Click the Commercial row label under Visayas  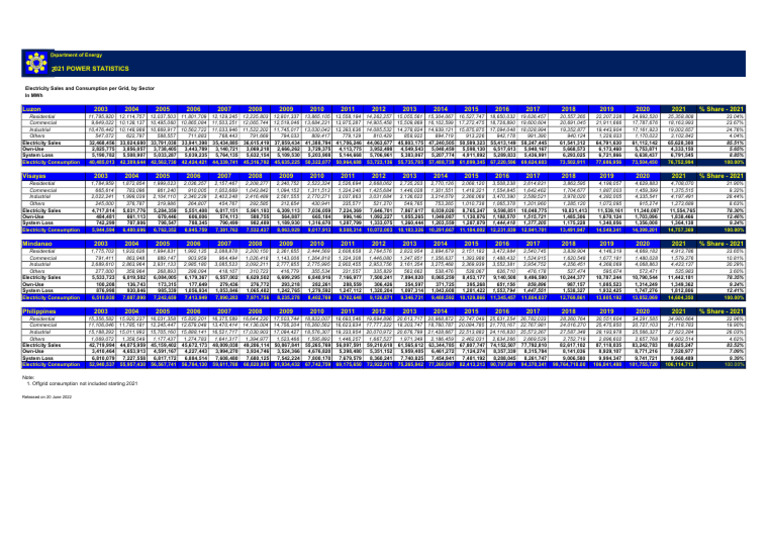[x=43, y=190]
